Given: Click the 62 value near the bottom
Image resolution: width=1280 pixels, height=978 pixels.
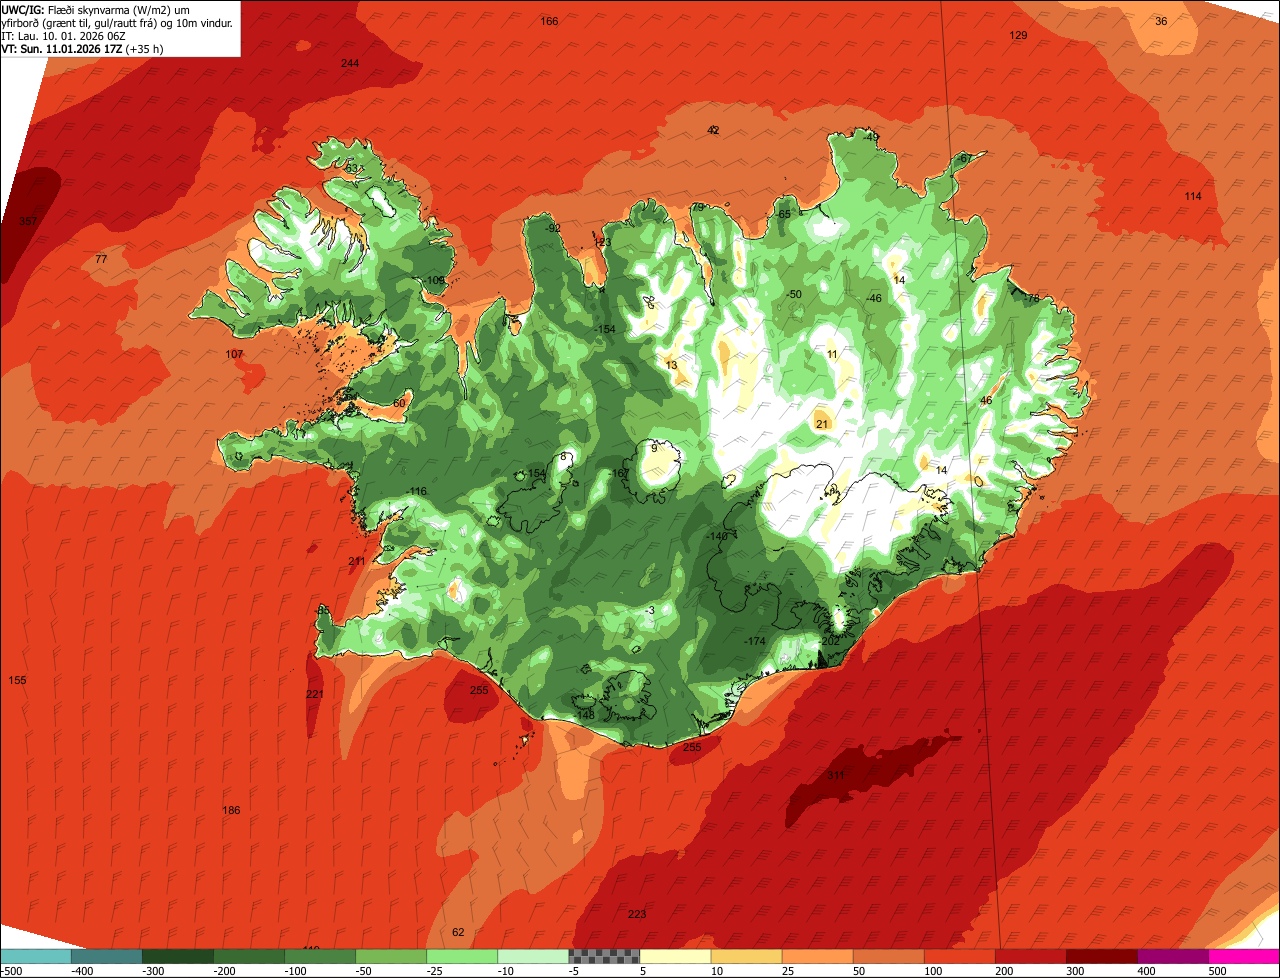Looking at the screenshot, I should click(x=458, y=932).
